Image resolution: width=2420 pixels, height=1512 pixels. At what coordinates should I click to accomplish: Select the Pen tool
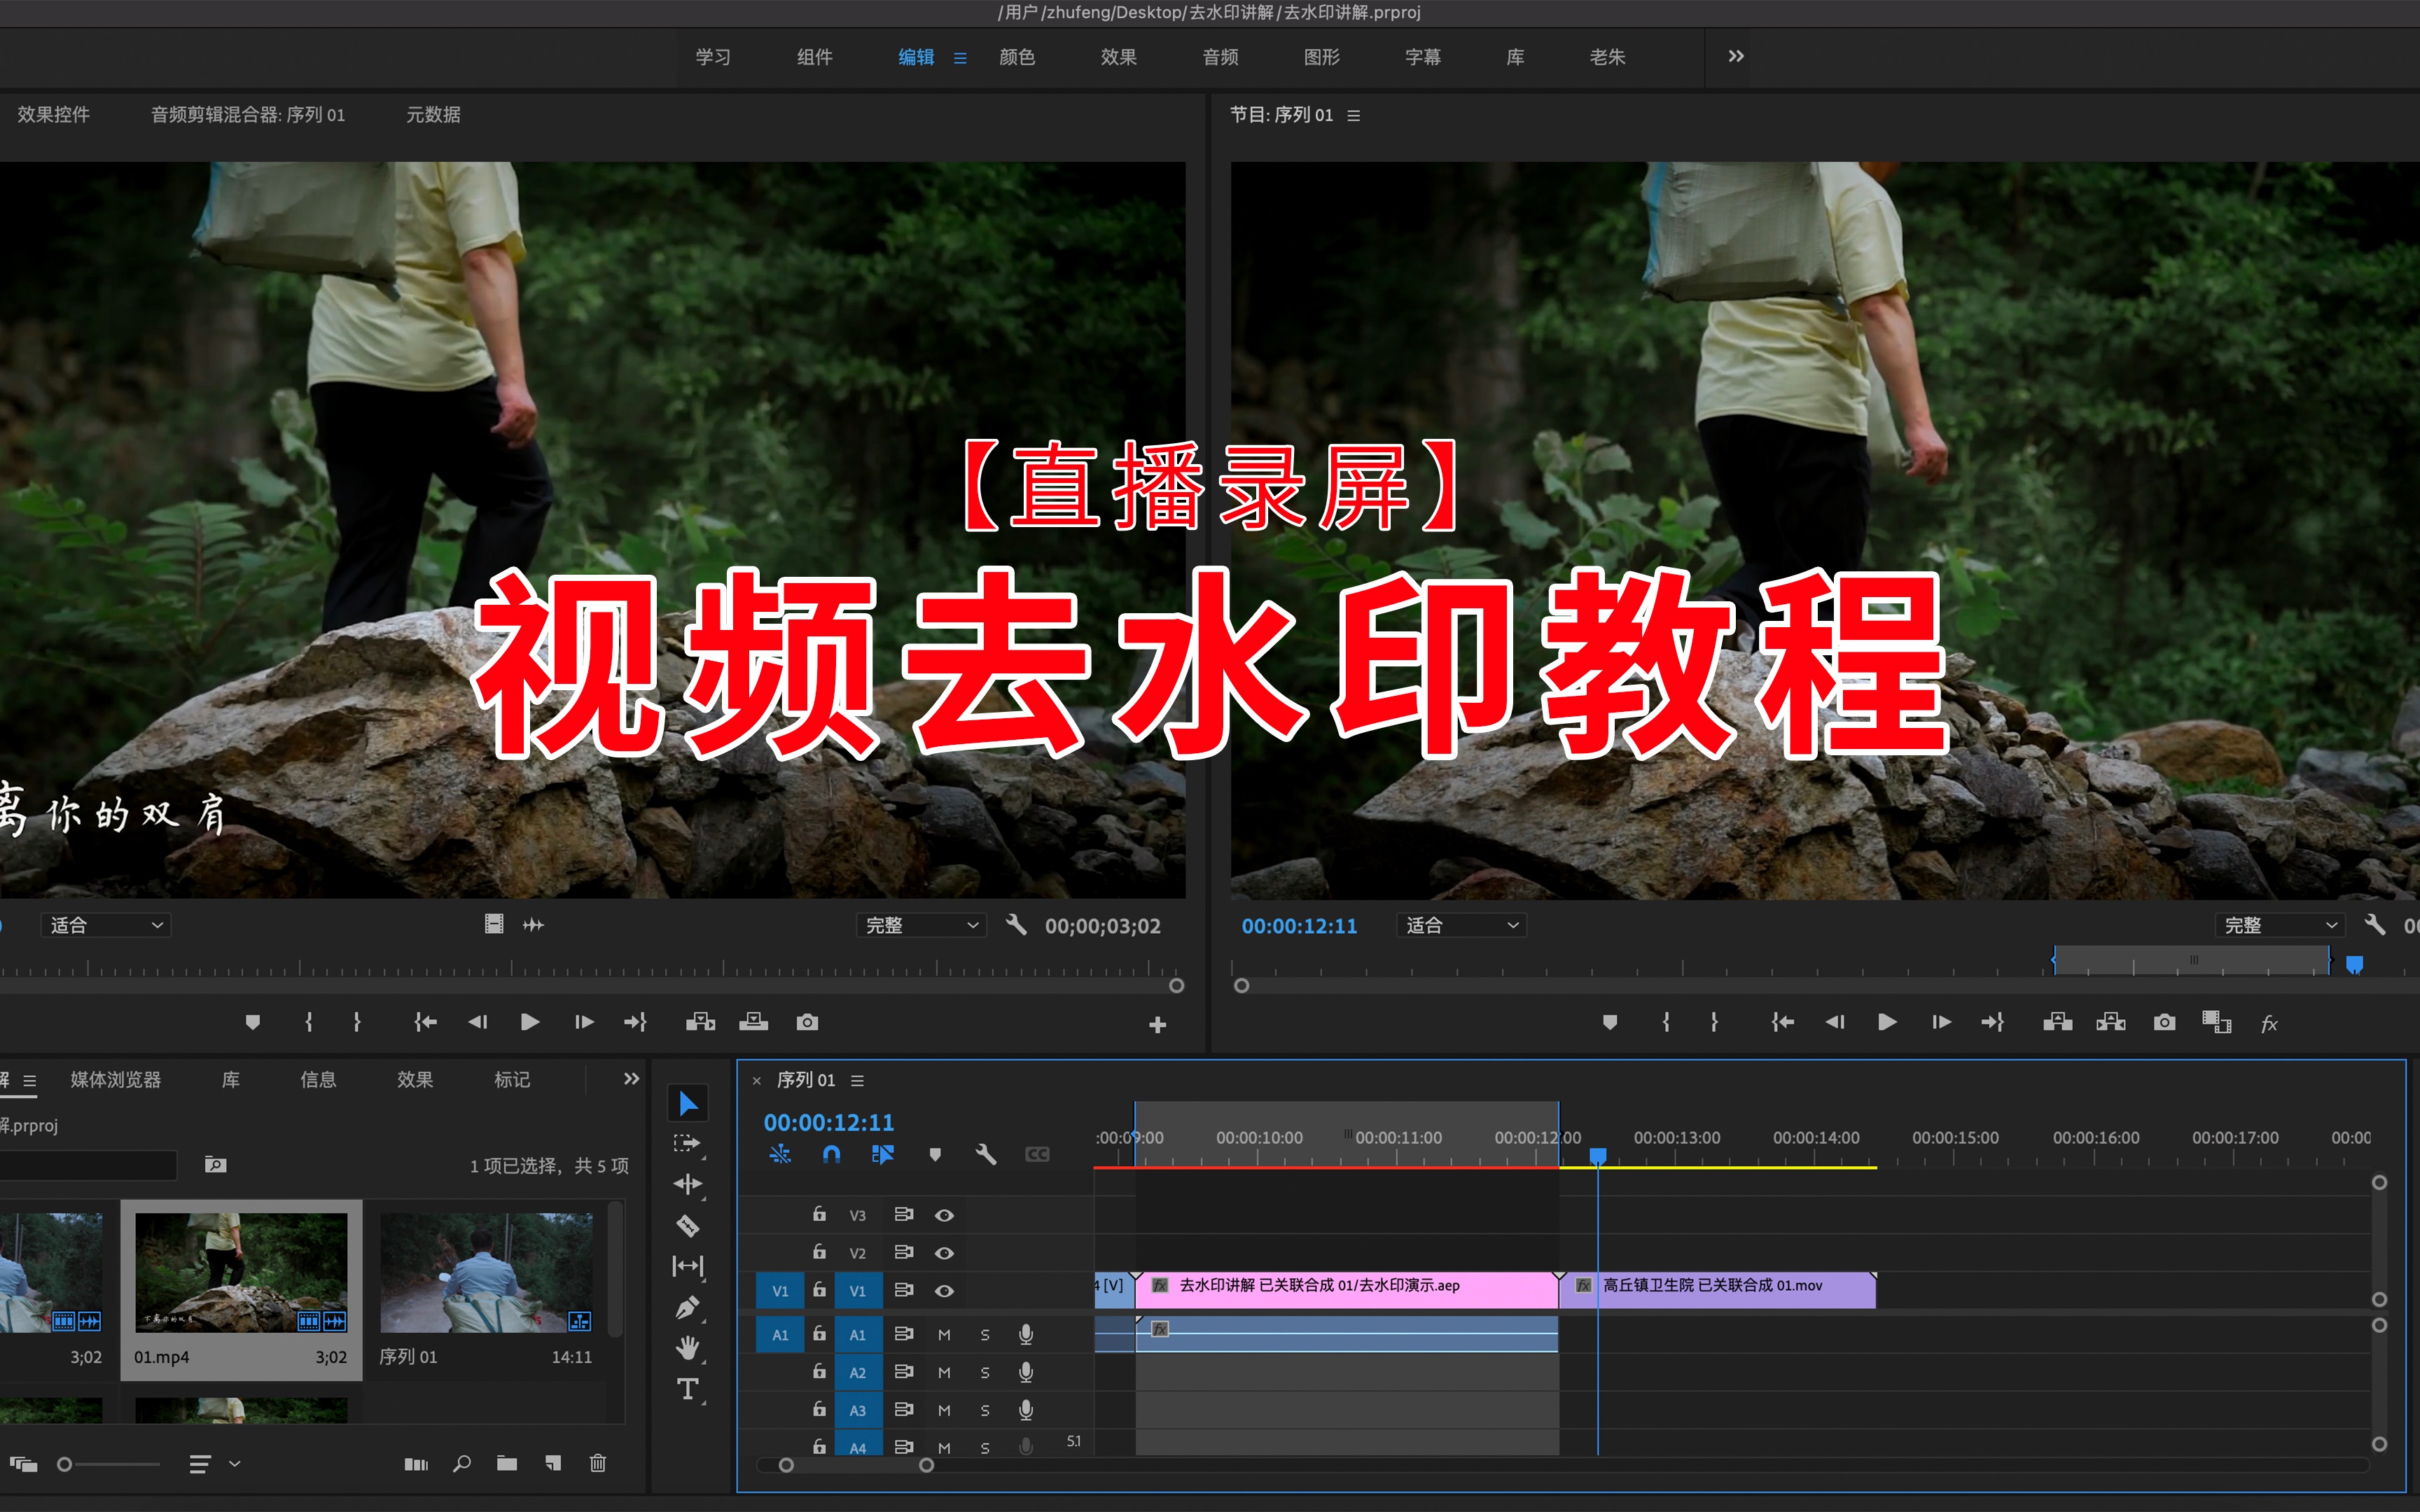(x=688, y=1307)
